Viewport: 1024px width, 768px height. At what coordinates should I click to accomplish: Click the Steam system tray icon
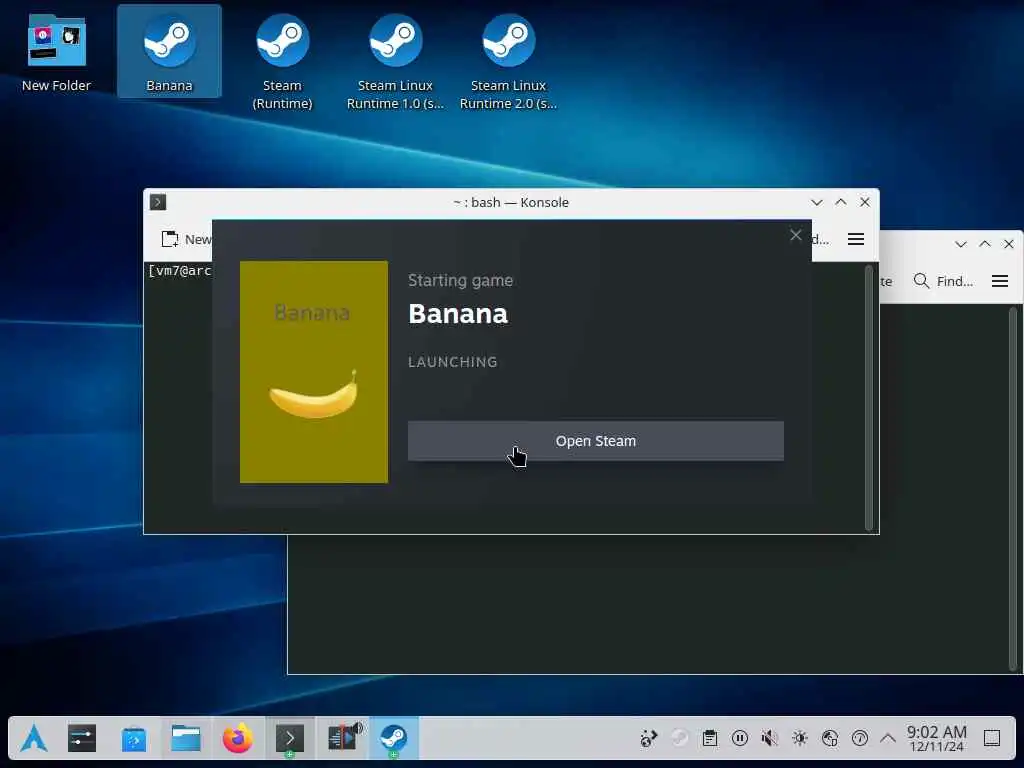[680, 738]
